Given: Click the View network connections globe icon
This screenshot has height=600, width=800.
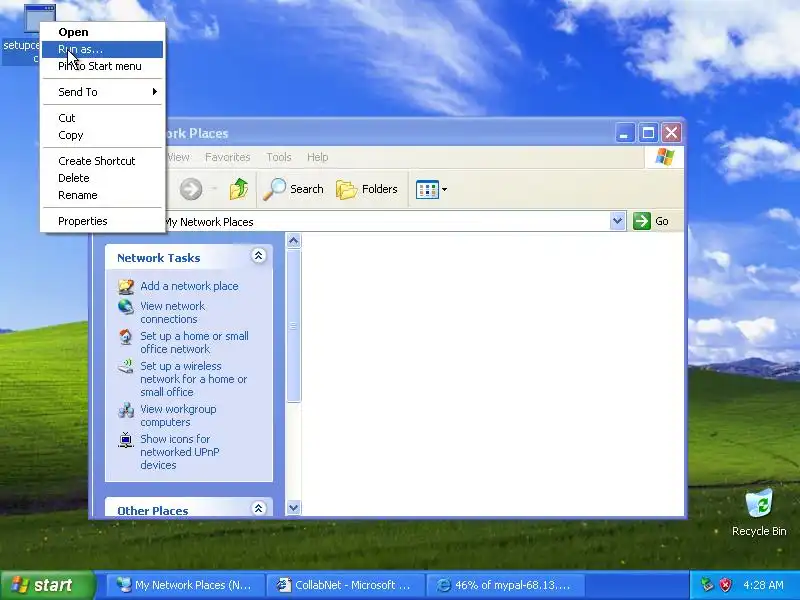Looking at the screenshot, I should click(126, 307).
